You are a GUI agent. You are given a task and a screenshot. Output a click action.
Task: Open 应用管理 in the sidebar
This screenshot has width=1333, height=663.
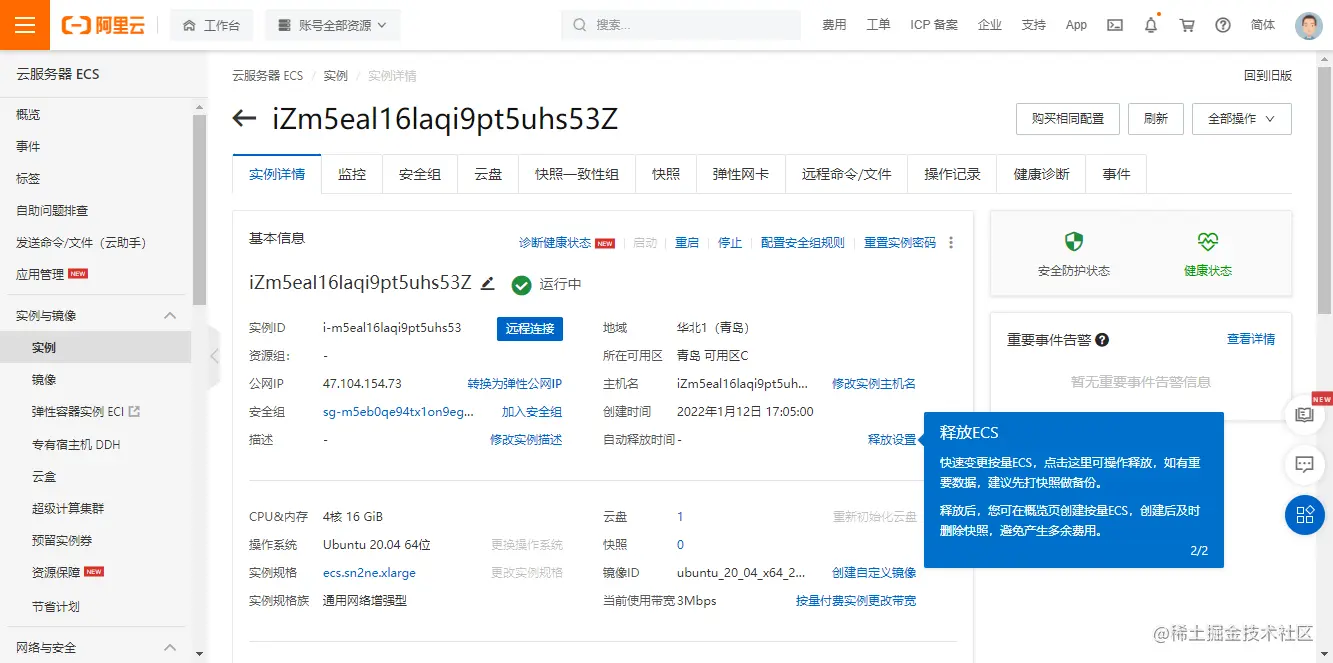40,274
